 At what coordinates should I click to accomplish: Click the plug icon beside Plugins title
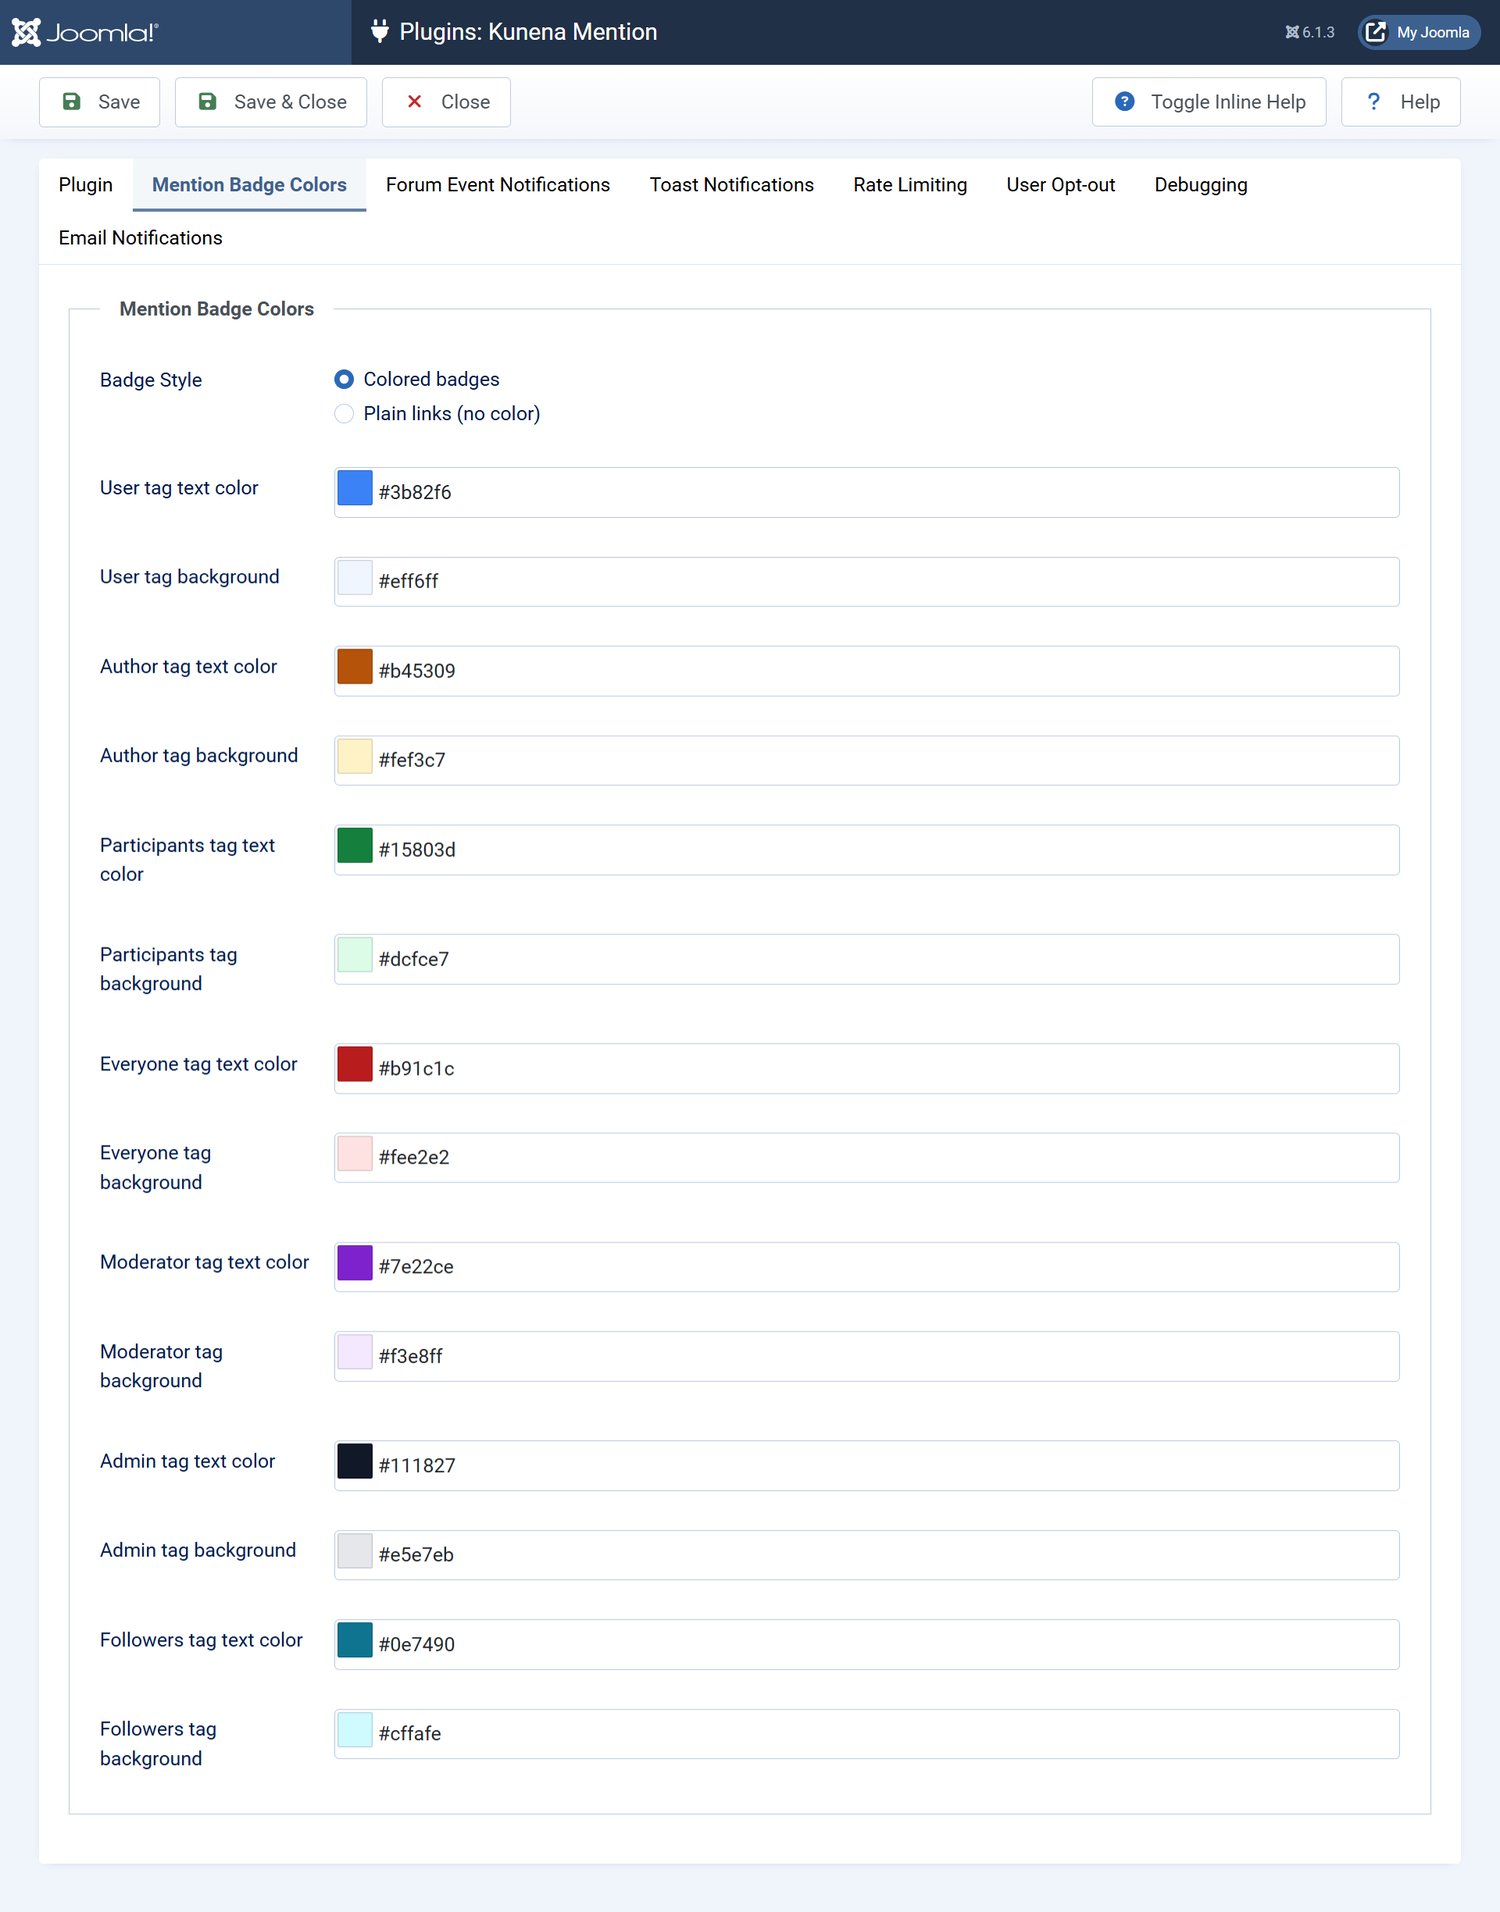pyautogui.click(x=379, y=32)
